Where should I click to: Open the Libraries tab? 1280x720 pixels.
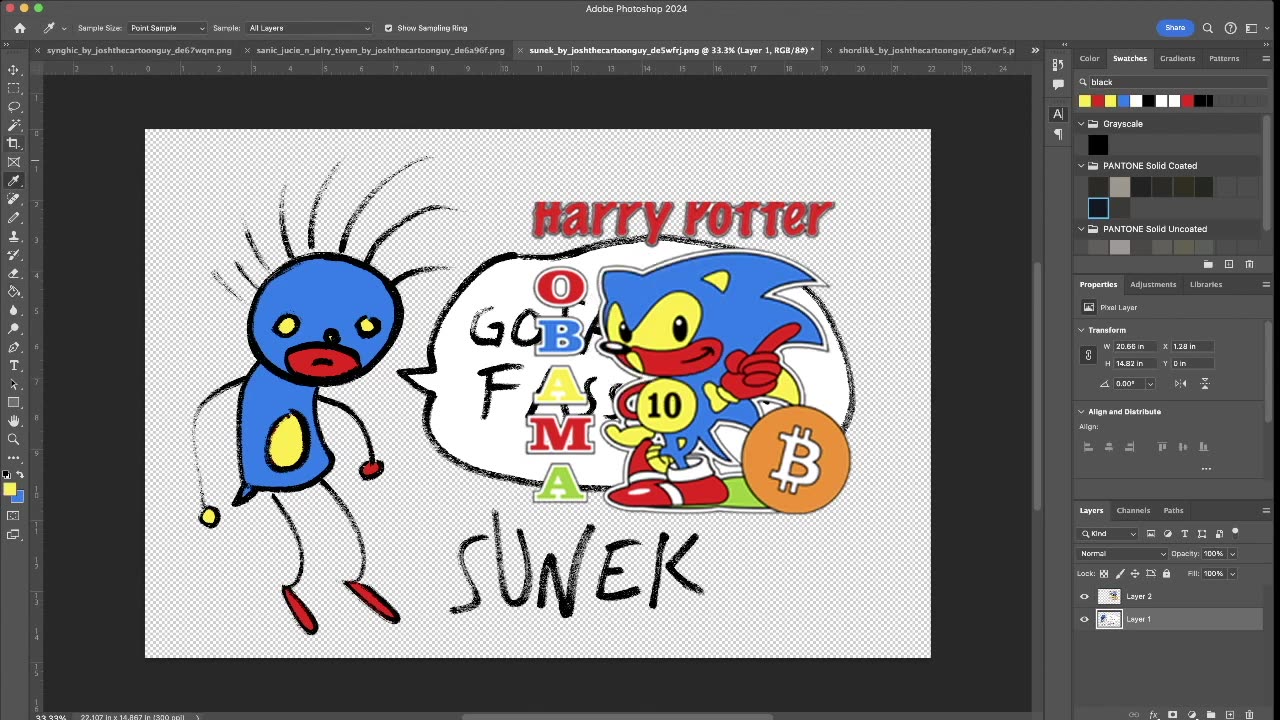click(1206, 284)
